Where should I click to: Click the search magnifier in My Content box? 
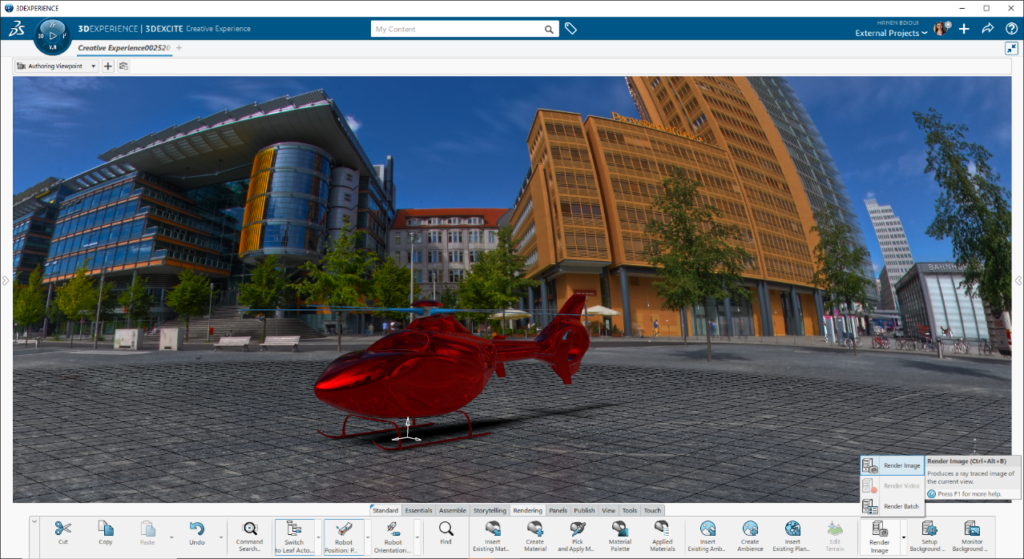(x=549, y=29)
